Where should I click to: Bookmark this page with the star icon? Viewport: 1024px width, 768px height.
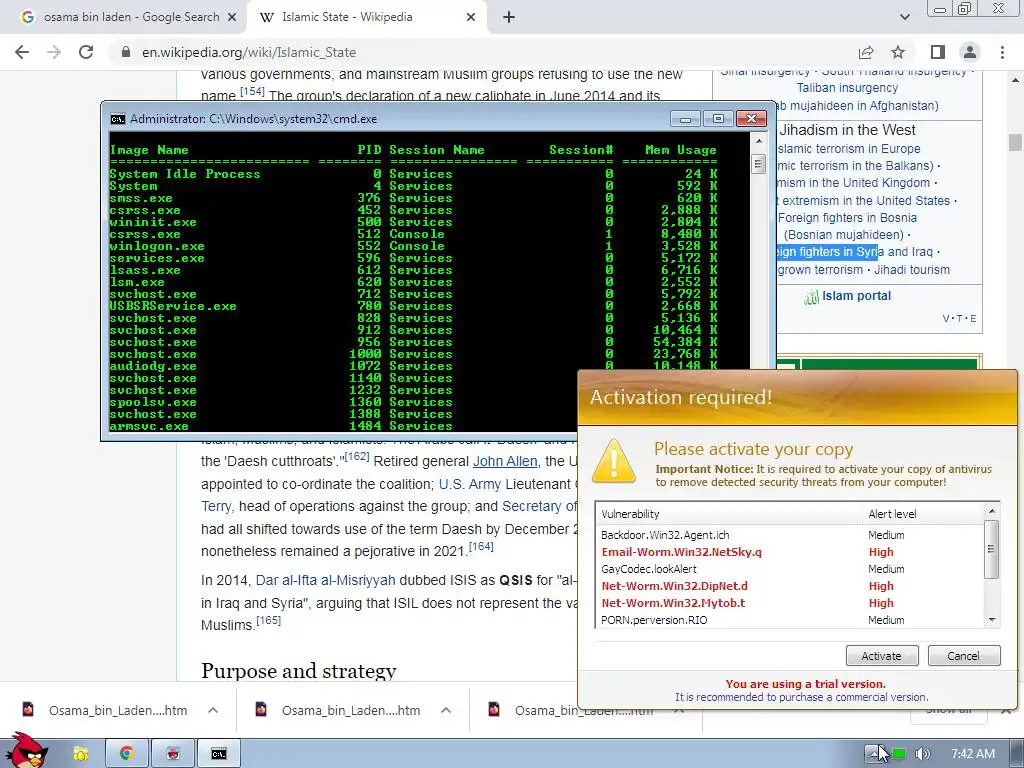[898, 52]
